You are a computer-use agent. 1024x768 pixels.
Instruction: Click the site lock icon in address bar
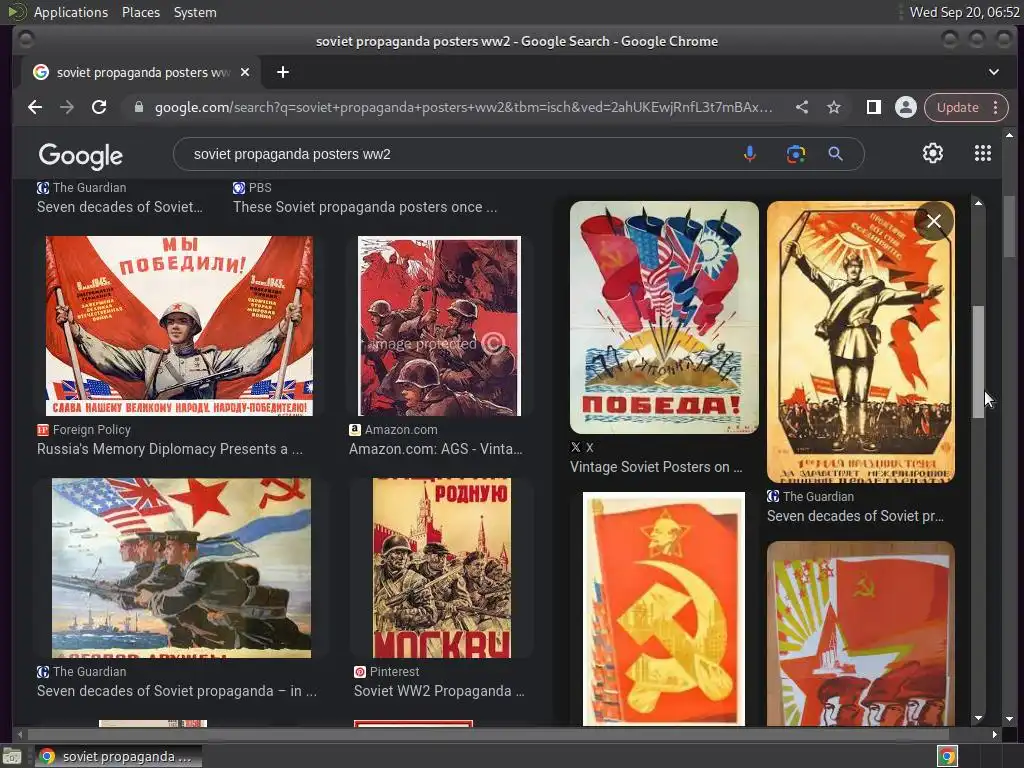click(138, 107)
